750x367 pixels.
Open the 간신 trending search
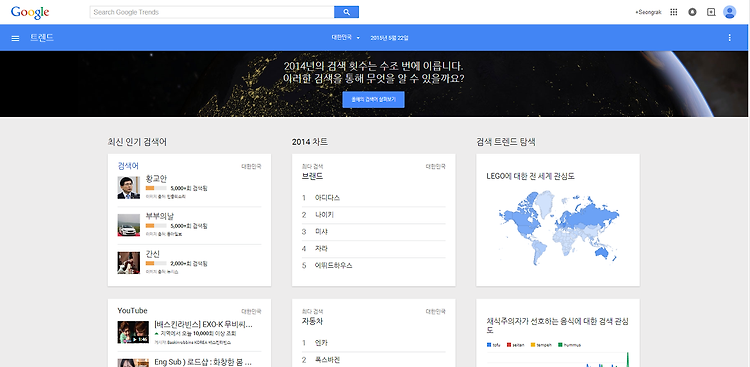pos(153,254)
